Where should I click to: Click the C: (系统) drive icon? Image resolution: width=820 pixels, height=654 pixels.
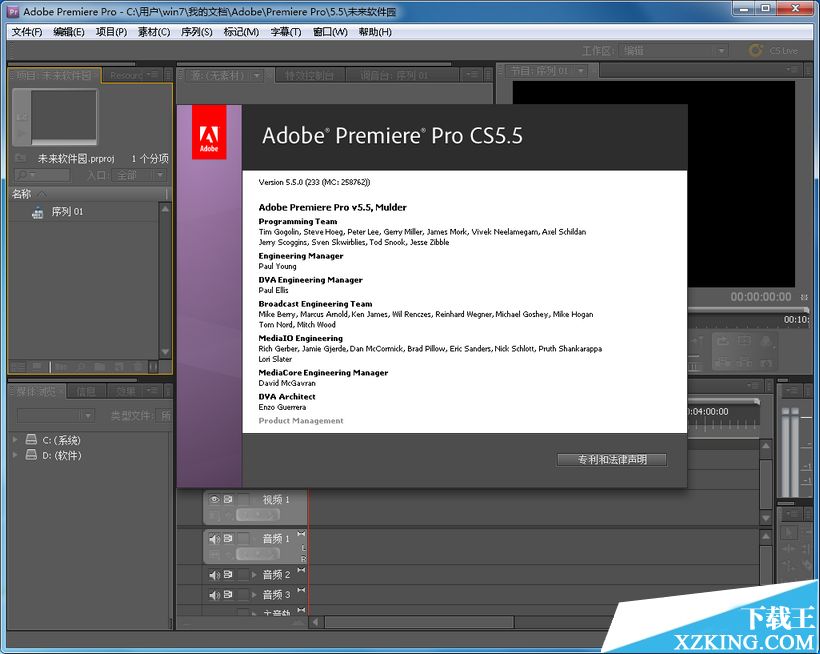pos(31,440)
